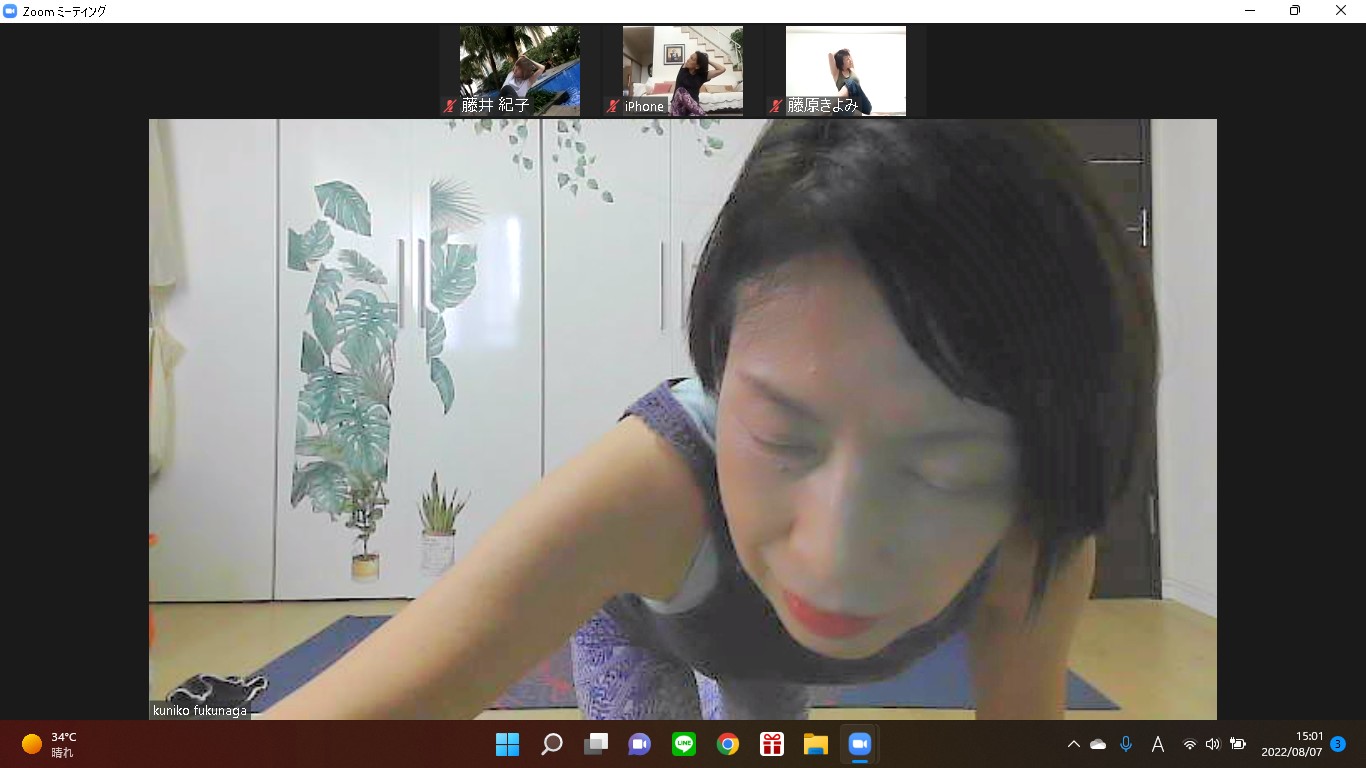Click the Zoom ミーティング window title
The width and height of the screenshot is (1366, 768).
point(64,11)
